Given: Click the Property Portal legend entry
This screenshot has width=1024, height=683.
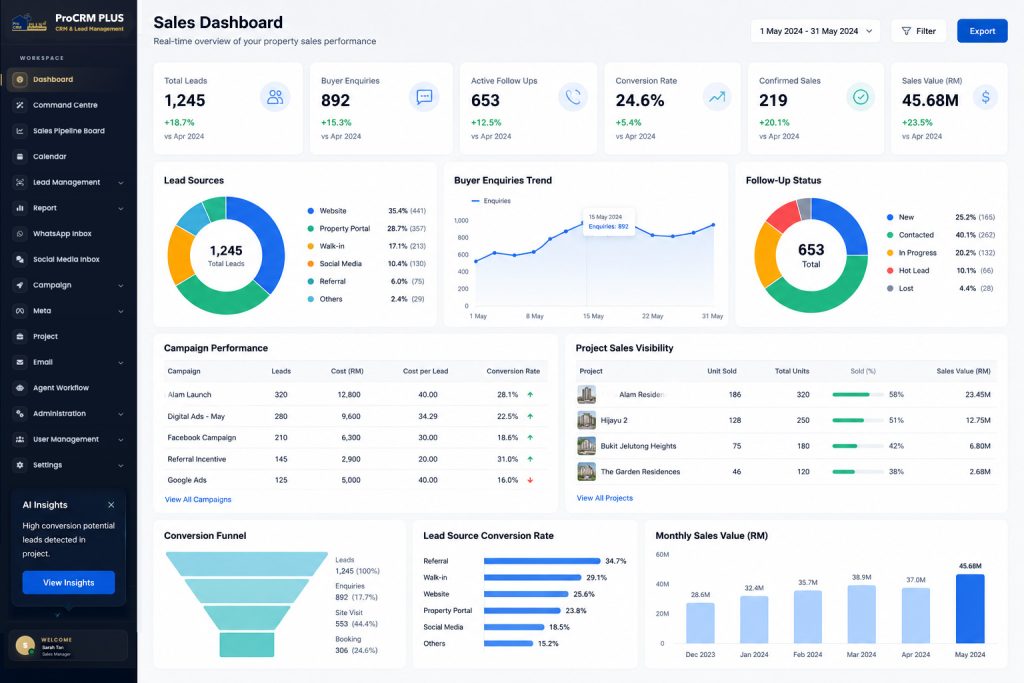Looking at the screenshot, I should (366, 229).
